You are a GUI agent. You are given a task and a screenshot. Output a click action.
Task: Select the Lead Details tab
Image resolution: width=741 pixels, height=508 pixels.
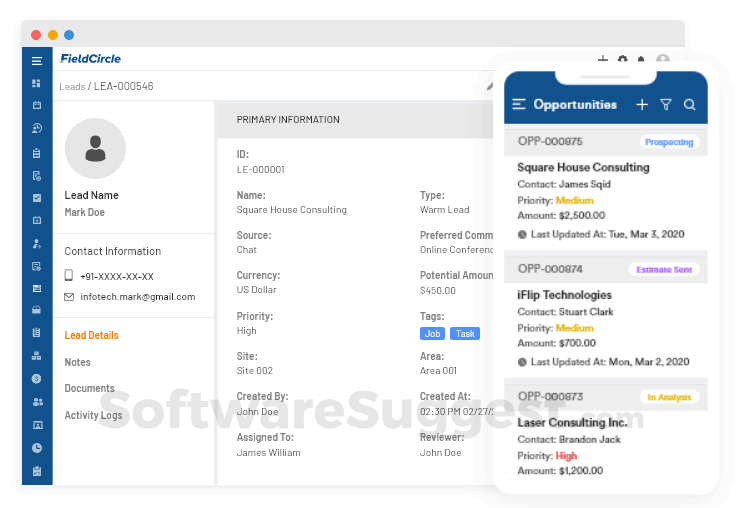pos(91,336)
